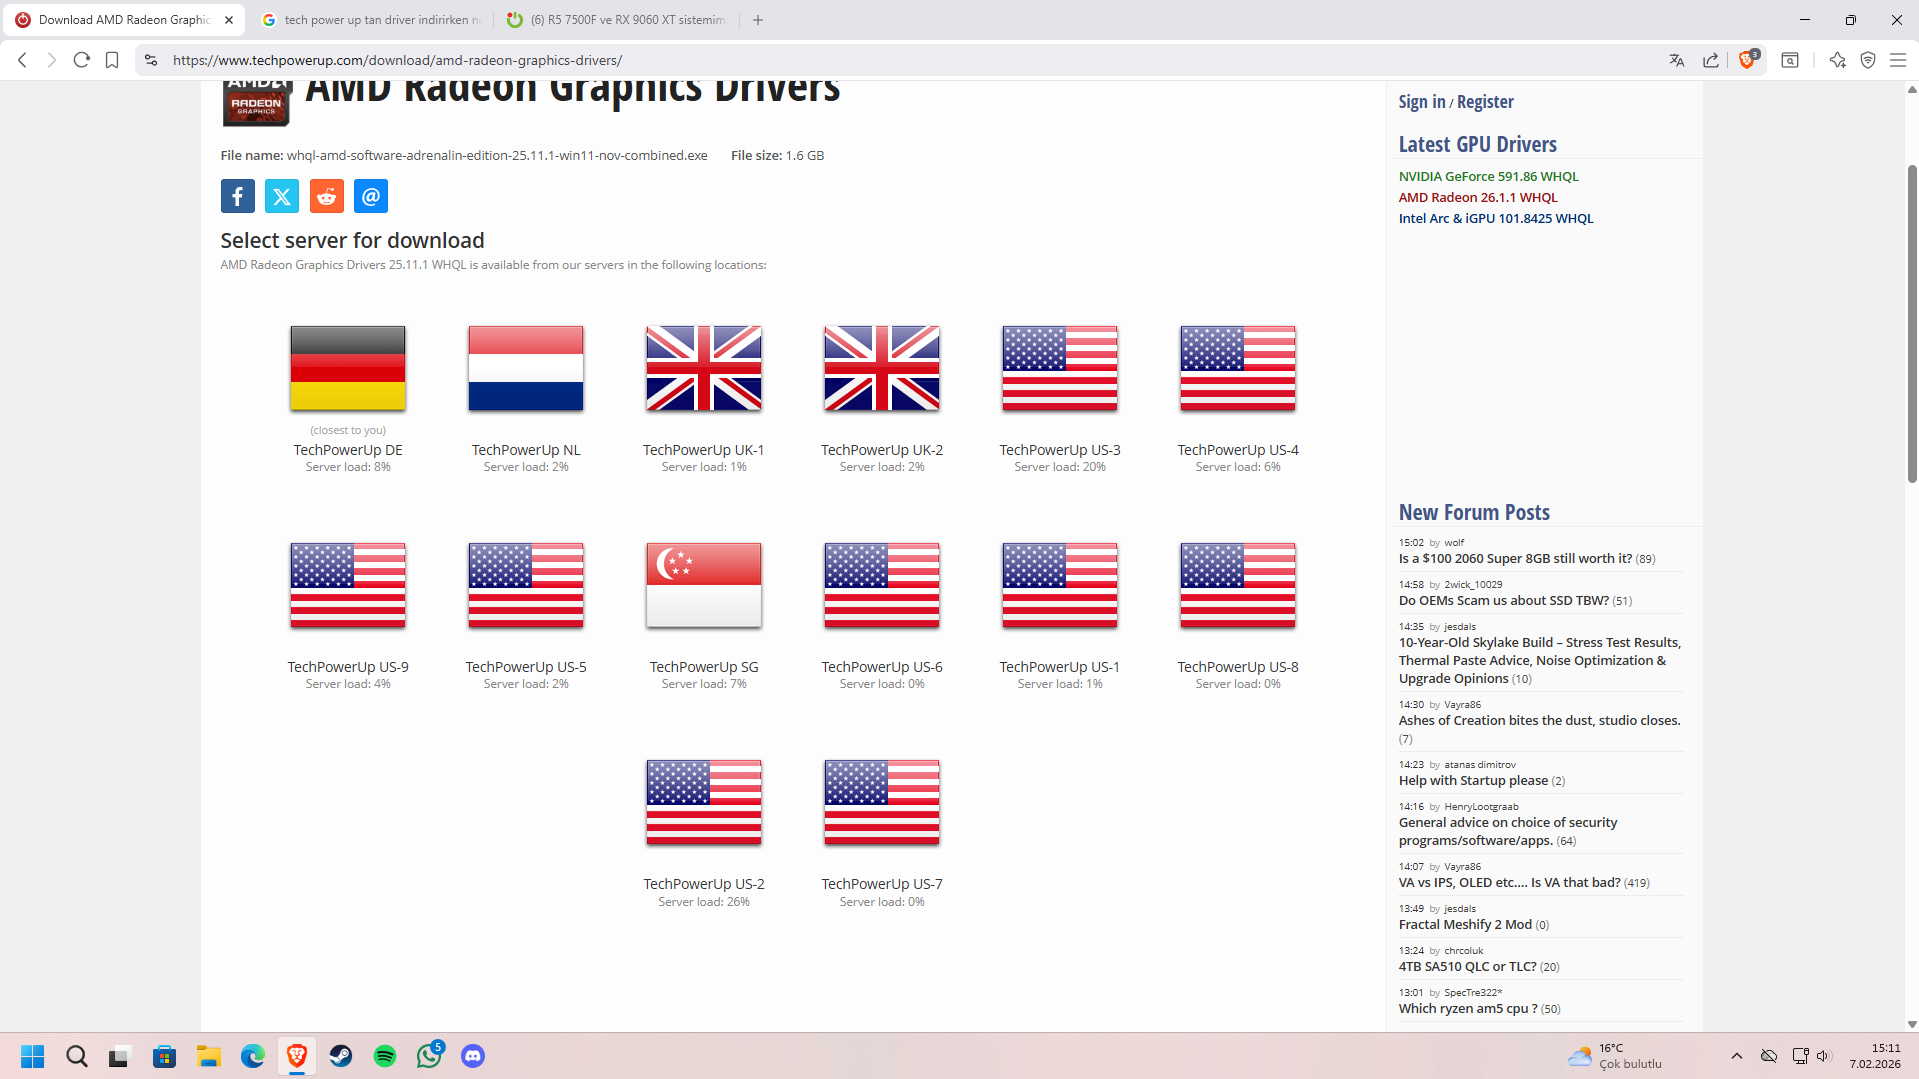Click the TechPowerUp US-1 server flag
Viewport: 1919px width, 1079px height.
pyautogui.click(x=1060, y=585)
